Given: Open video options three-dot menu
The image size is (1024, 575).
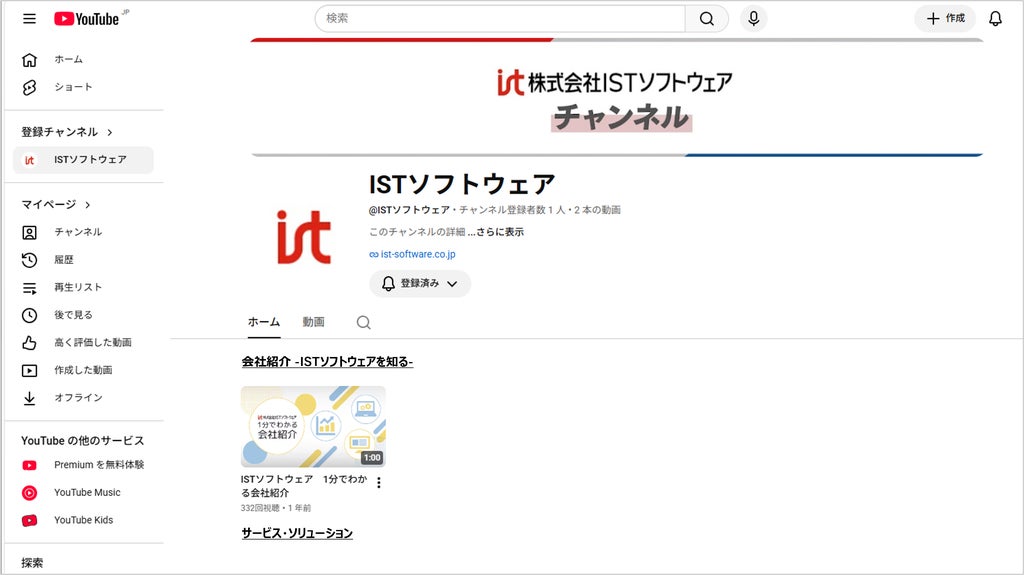Looking at the screenshot, I should pyautogui.click(x=379, y=482).
